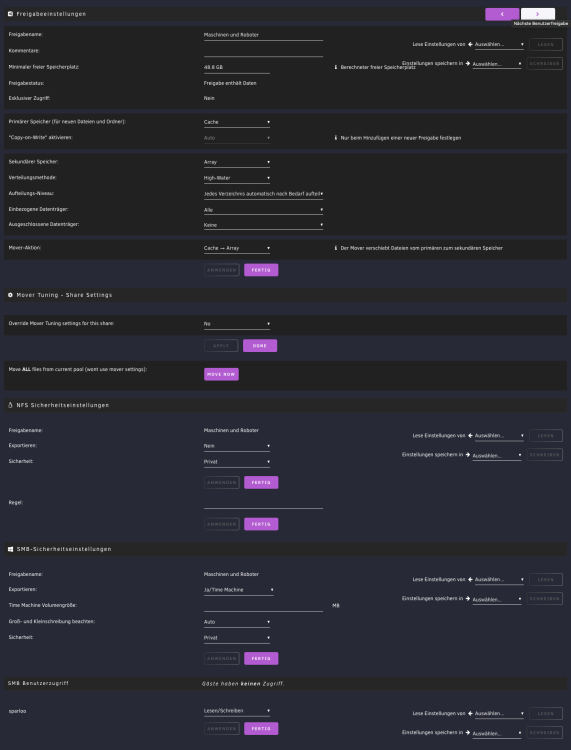Open the Primärer Speicher dropdown showing Cache
Viewport: 571px width, 750px height.
coord(237,122)
